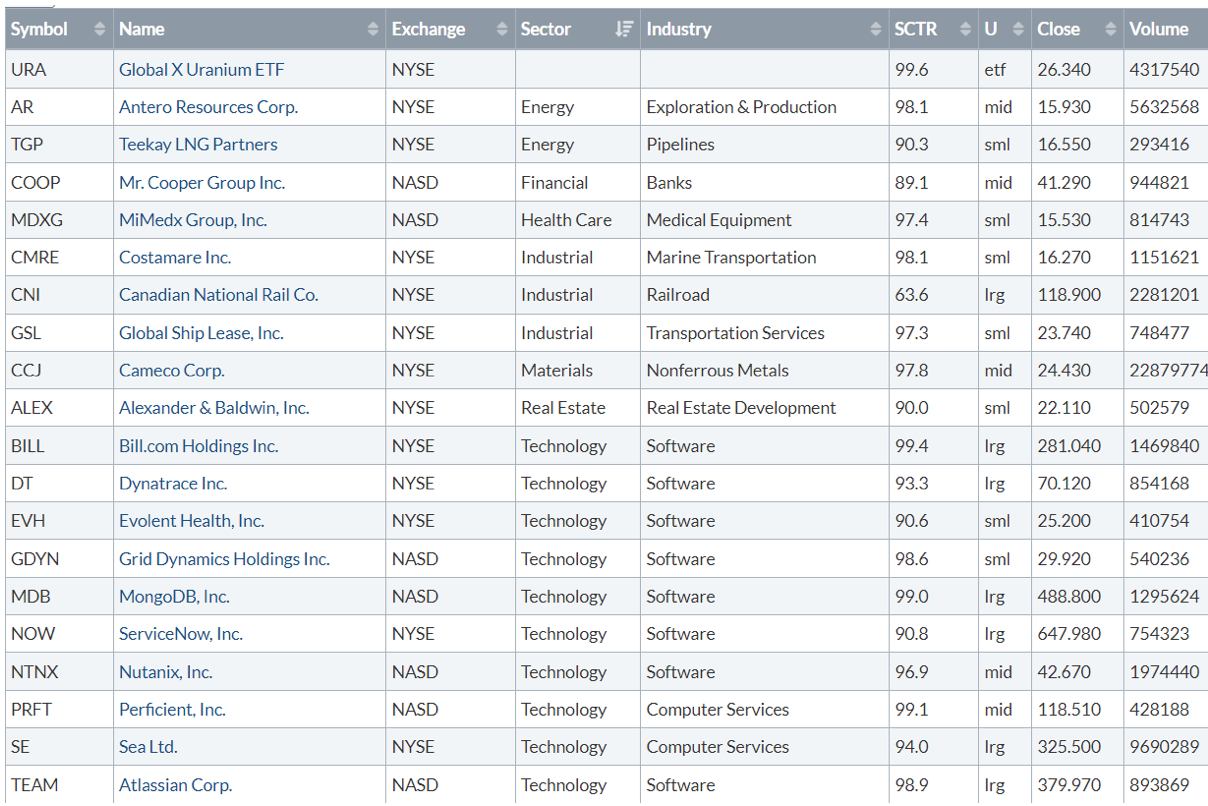Toggle the Sector column sort indicator
The height and width of the screenshot is (806, 1208).
tap(625, 30)
